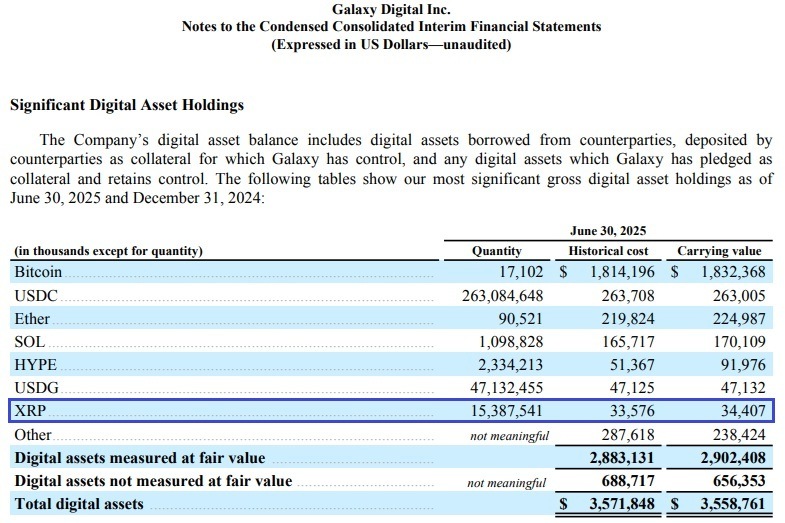
Task: Click the Galaxy Digital Inc. title
Action: pos(392,9)
